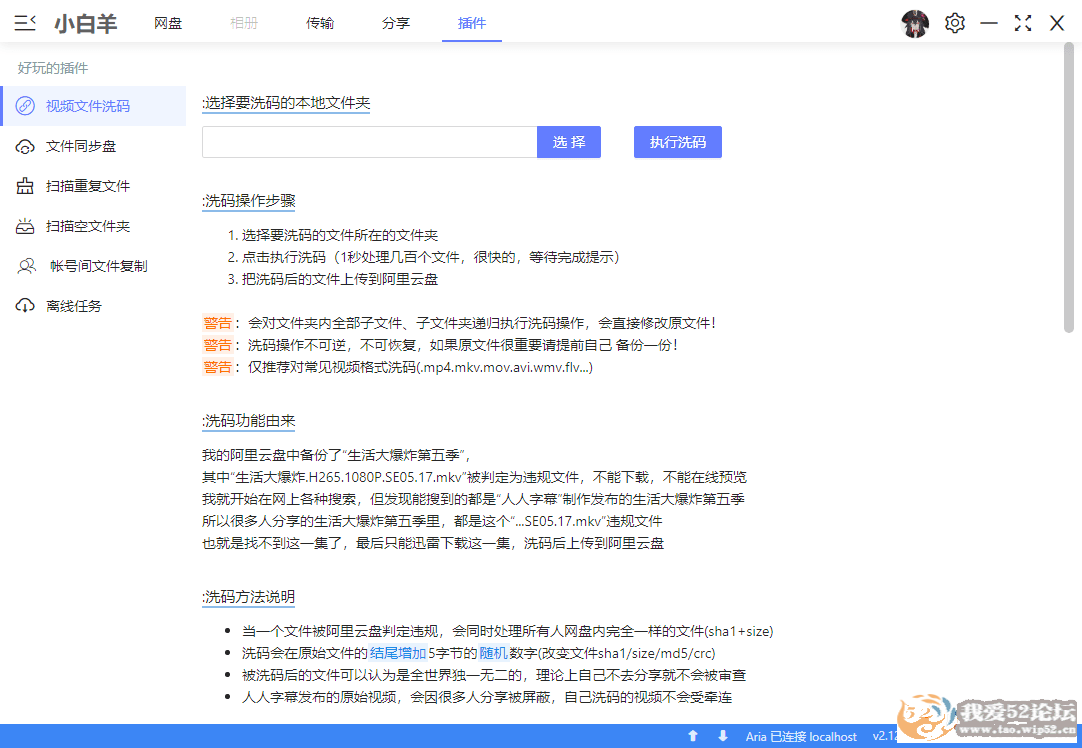Click the 扫描空文件夹 icon
Screen dimensions: 1082x748
point(25,226)
